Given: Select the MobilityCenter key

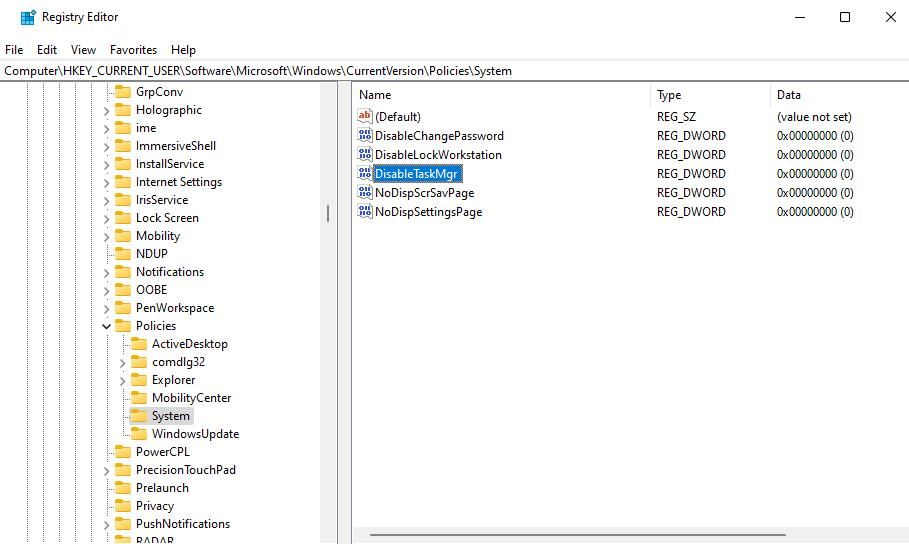Looking at the screenshot, I should [191, 398].
